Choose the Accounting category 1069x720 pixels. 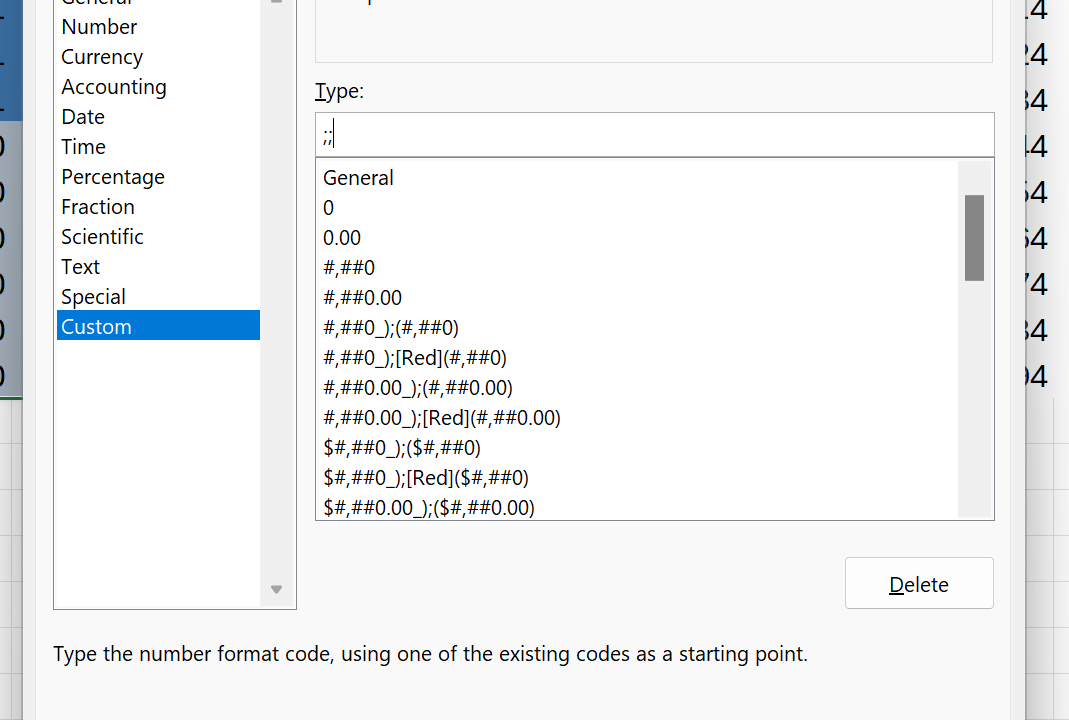pyautogui.click(x=114, y=87)
